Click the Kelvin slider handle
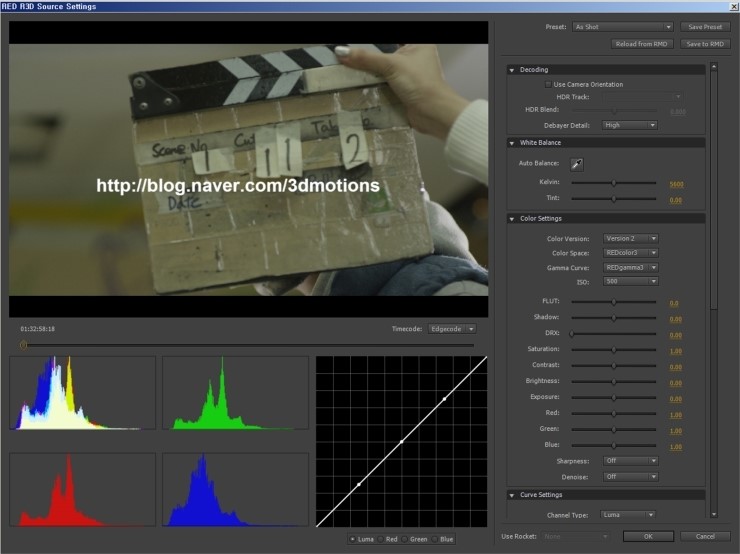740x554 pixels. [x=614, y=184]
